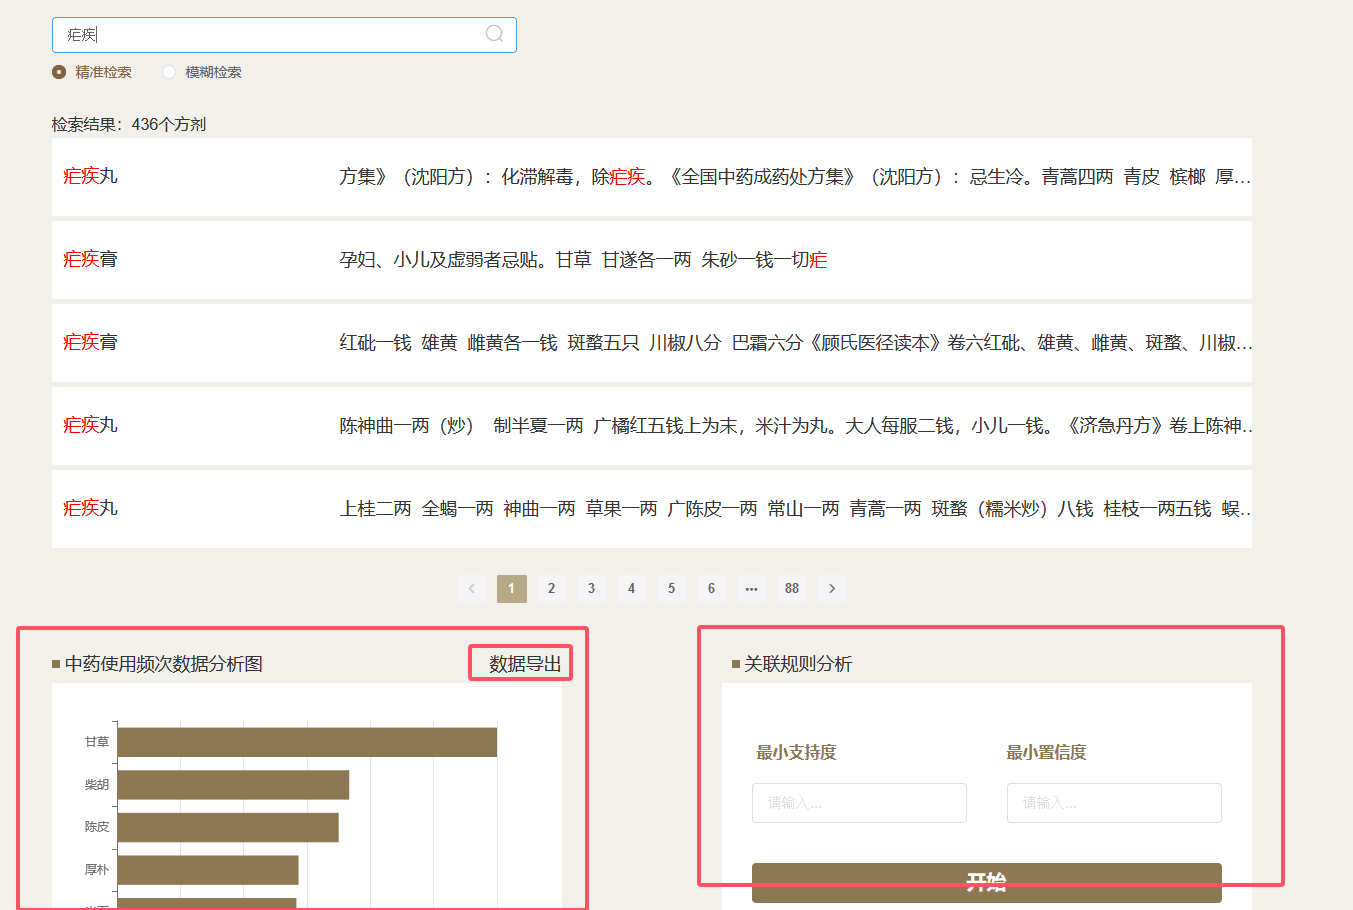Open results page 3
Screen dimensions: 1353x910
point(591,588)
